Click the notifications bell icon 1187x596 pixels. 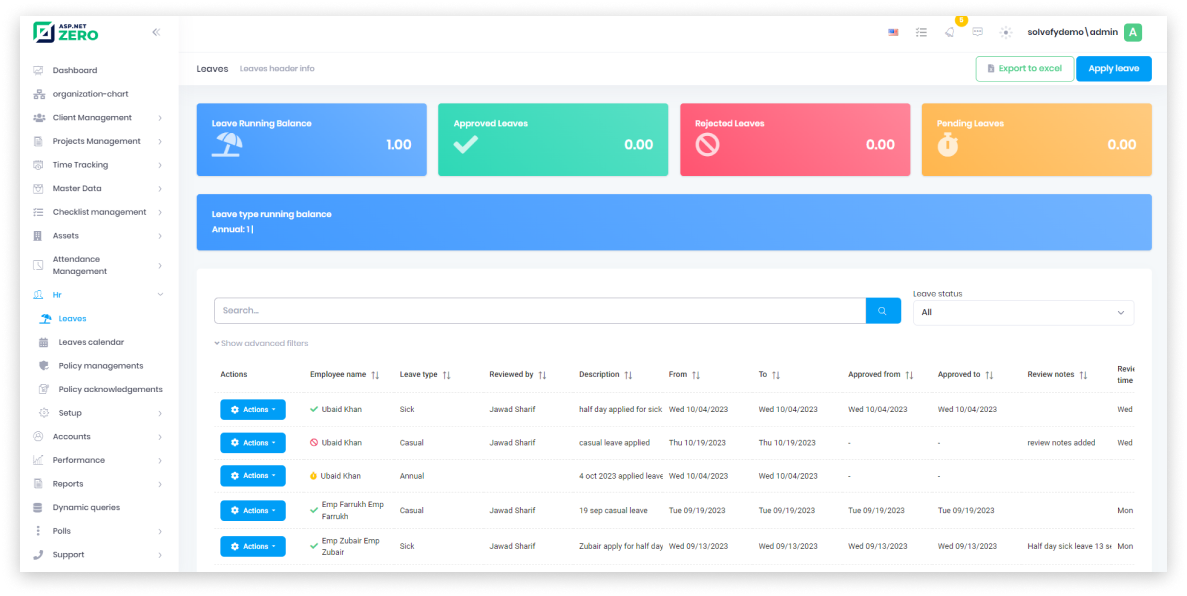(x=949, y=32)
